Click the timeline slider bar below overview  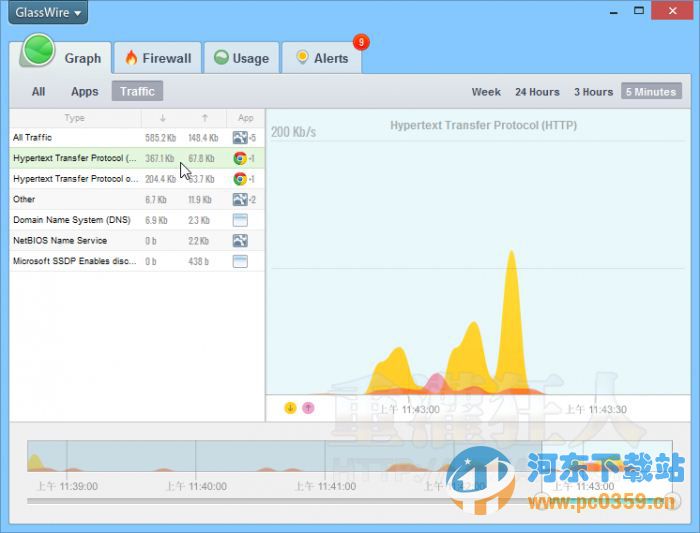(x=350, y=501)
